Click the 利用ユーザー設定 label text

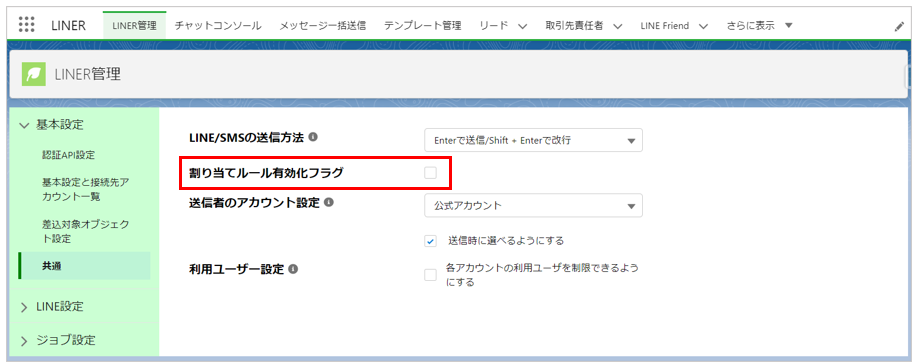237,269
